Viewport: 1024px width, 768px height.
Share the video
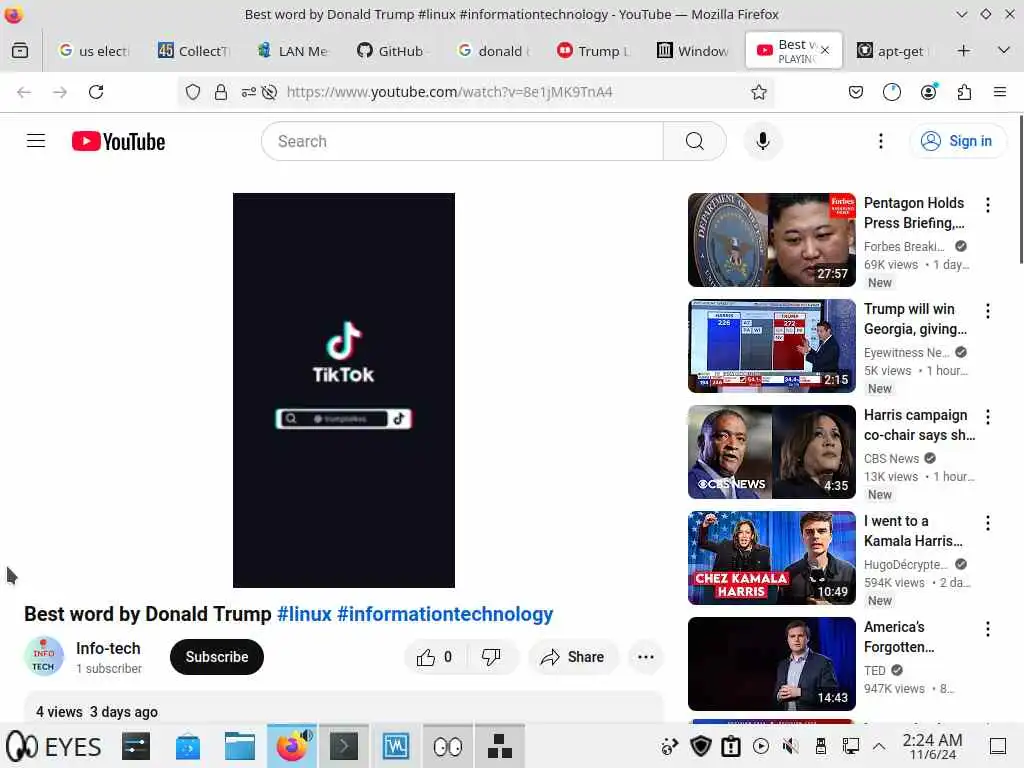(x=572, y=657)
